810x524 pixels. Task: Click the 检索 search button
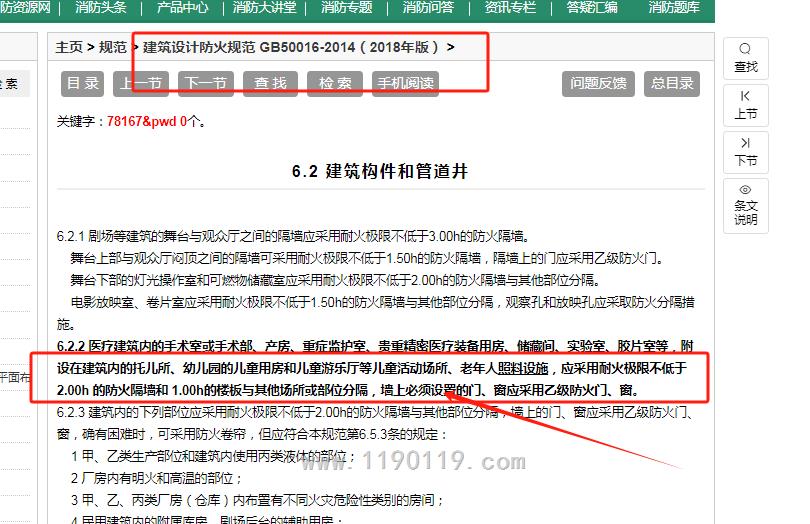pyautogui.click(x=335, y=84)
